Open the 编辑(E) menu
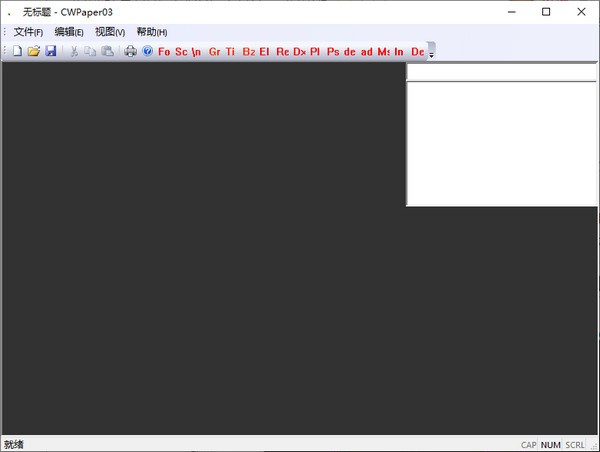Viewport: 600px width, 452px height. tap(69, 32)
